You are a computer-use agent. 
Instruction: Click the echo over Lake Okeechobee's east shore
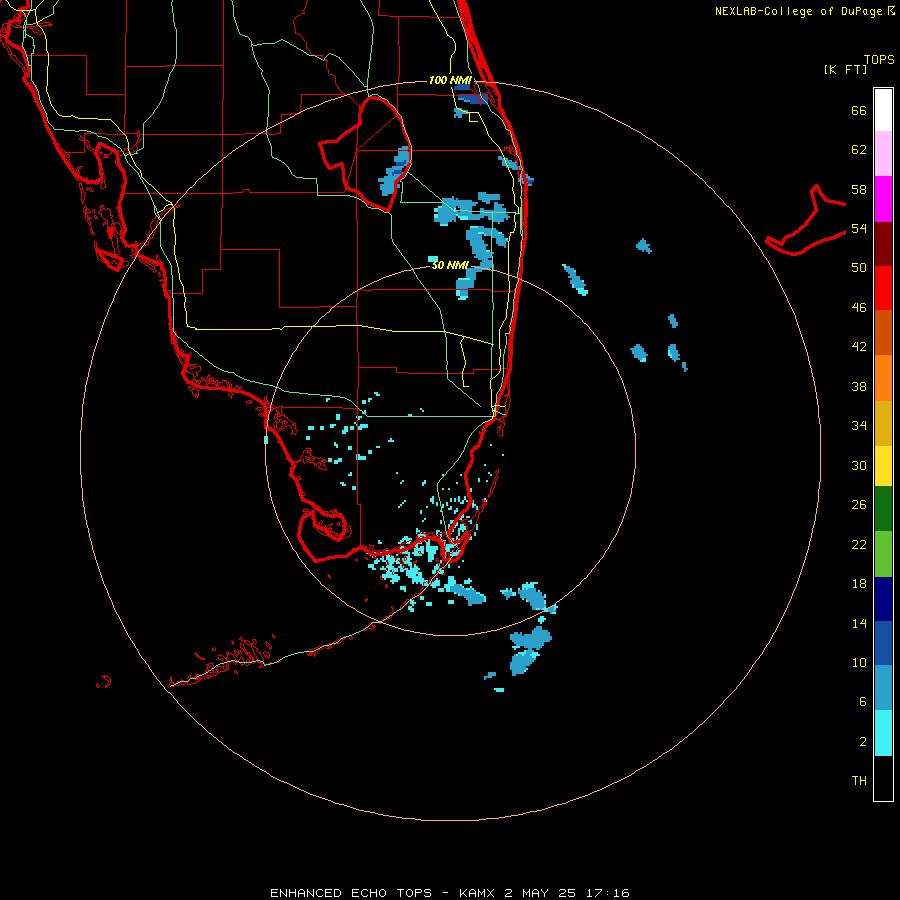394,172
